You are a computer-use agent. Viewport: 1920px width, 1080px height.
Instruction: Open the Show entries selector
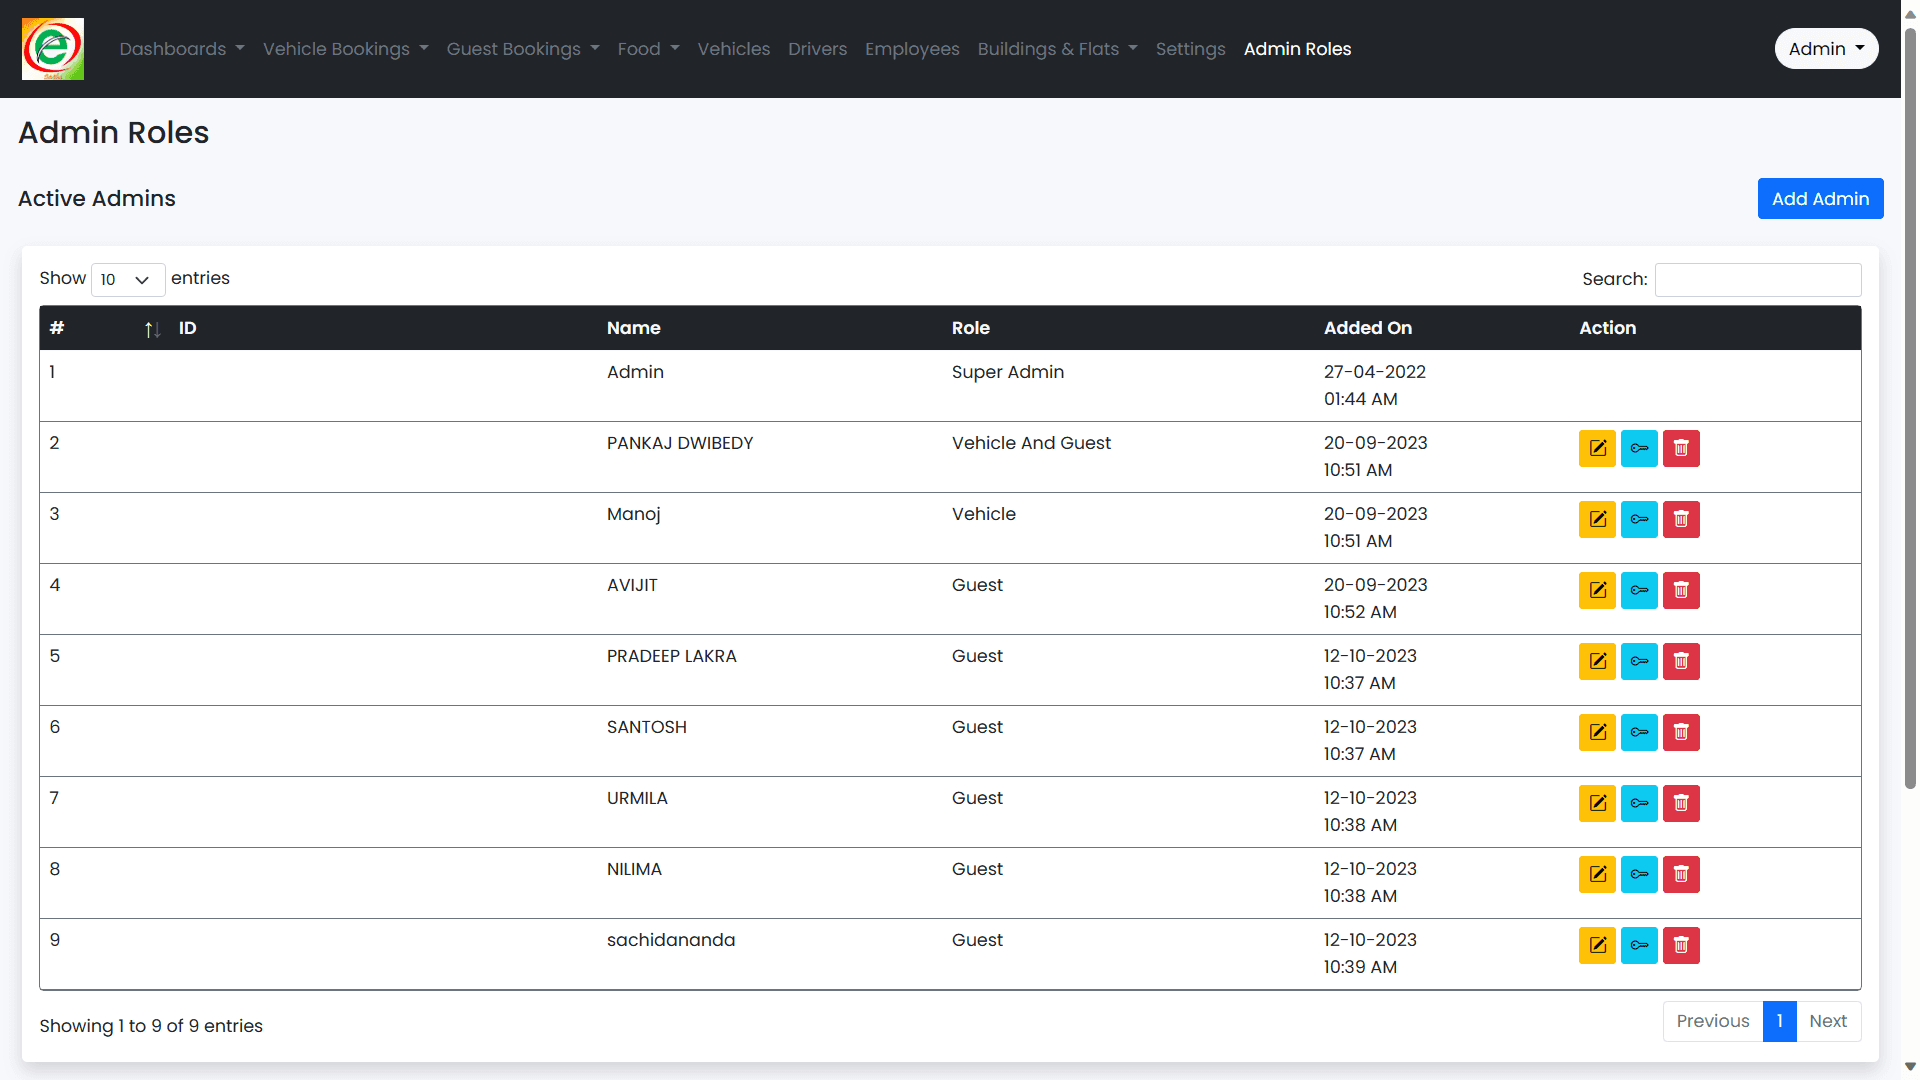coord(127,280)
